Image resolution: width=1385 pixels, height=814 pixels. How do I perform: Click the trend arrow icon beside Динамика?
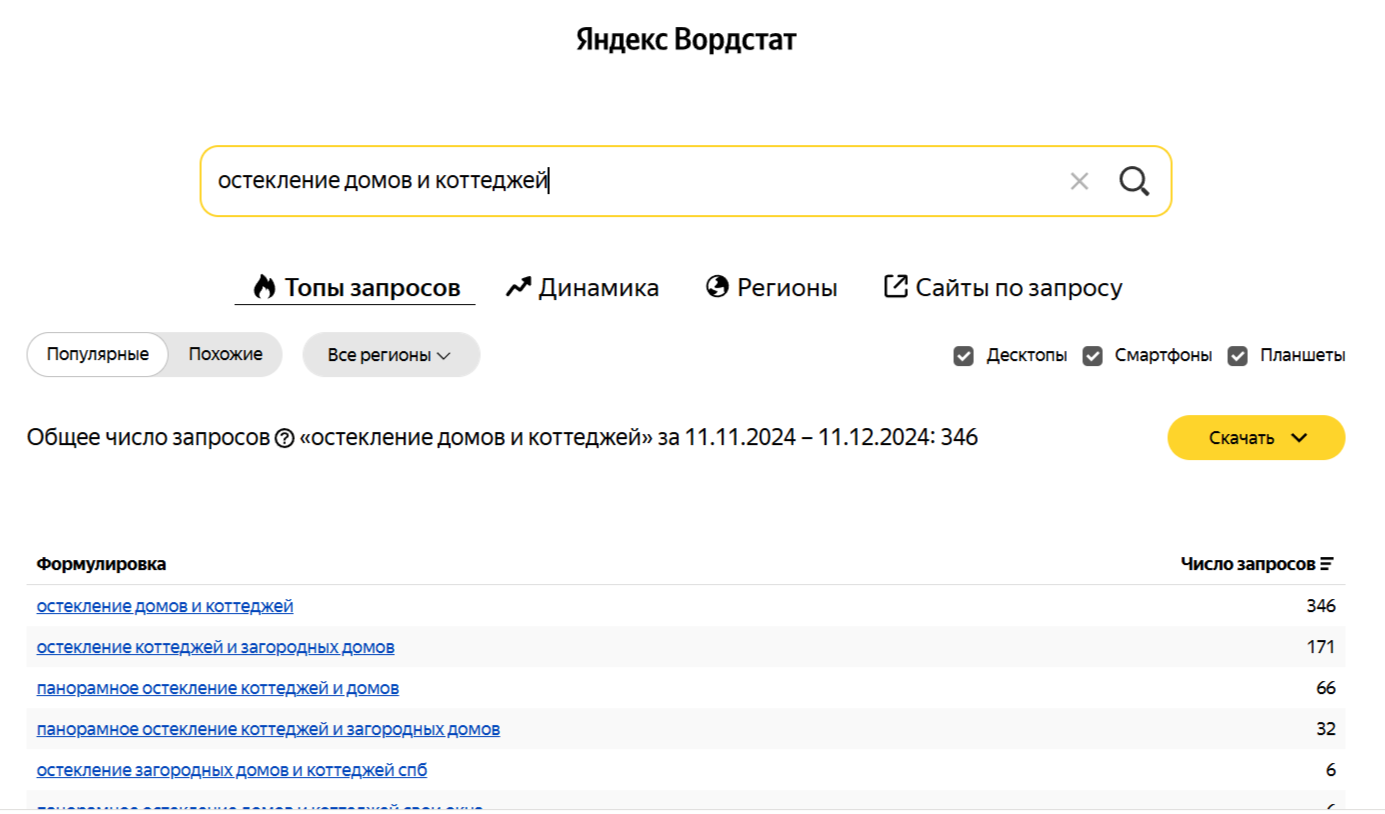click(x=518, y=287)
